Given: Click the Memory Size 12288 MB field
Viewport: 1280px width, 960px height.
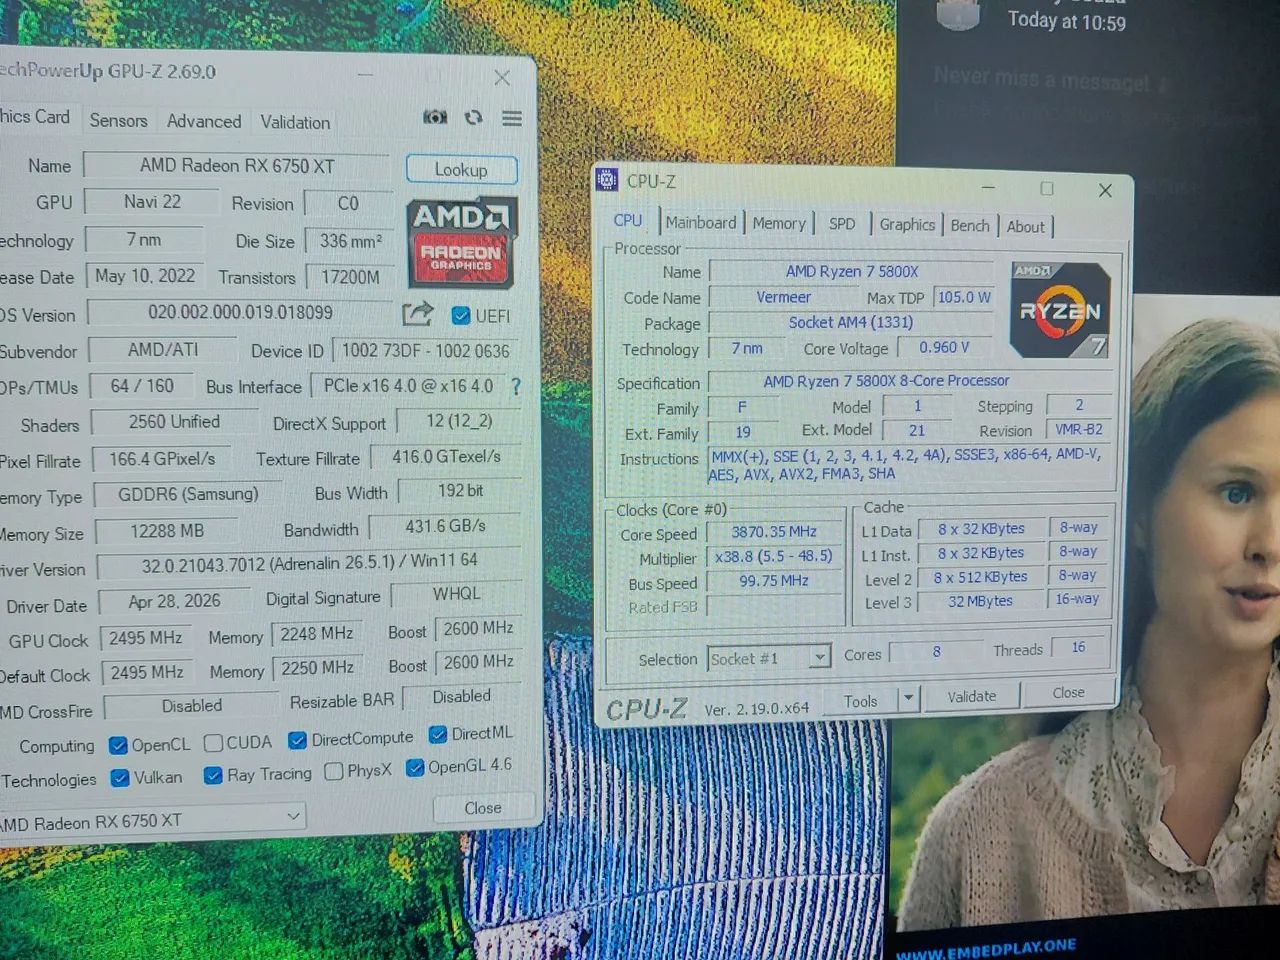Looking at the screenshot, I should [x=167, y=531].
